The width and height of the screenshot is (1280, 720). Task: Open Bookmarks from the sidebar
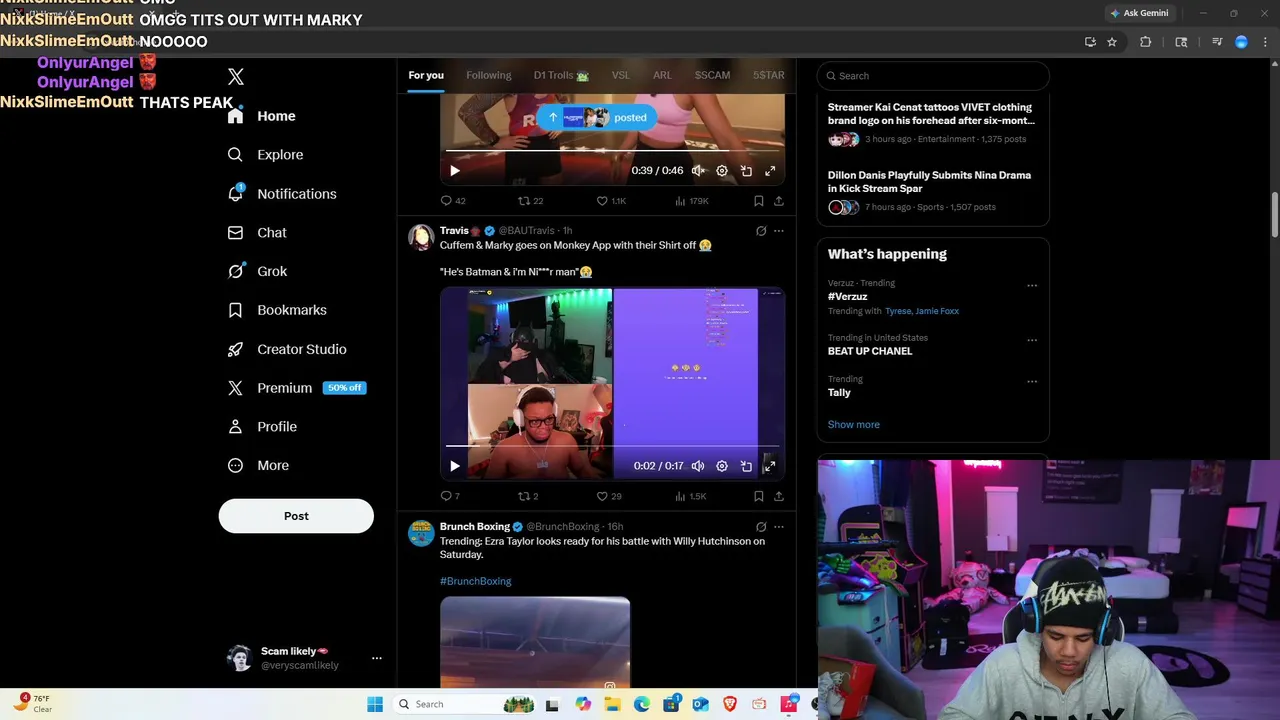[277, 310]
